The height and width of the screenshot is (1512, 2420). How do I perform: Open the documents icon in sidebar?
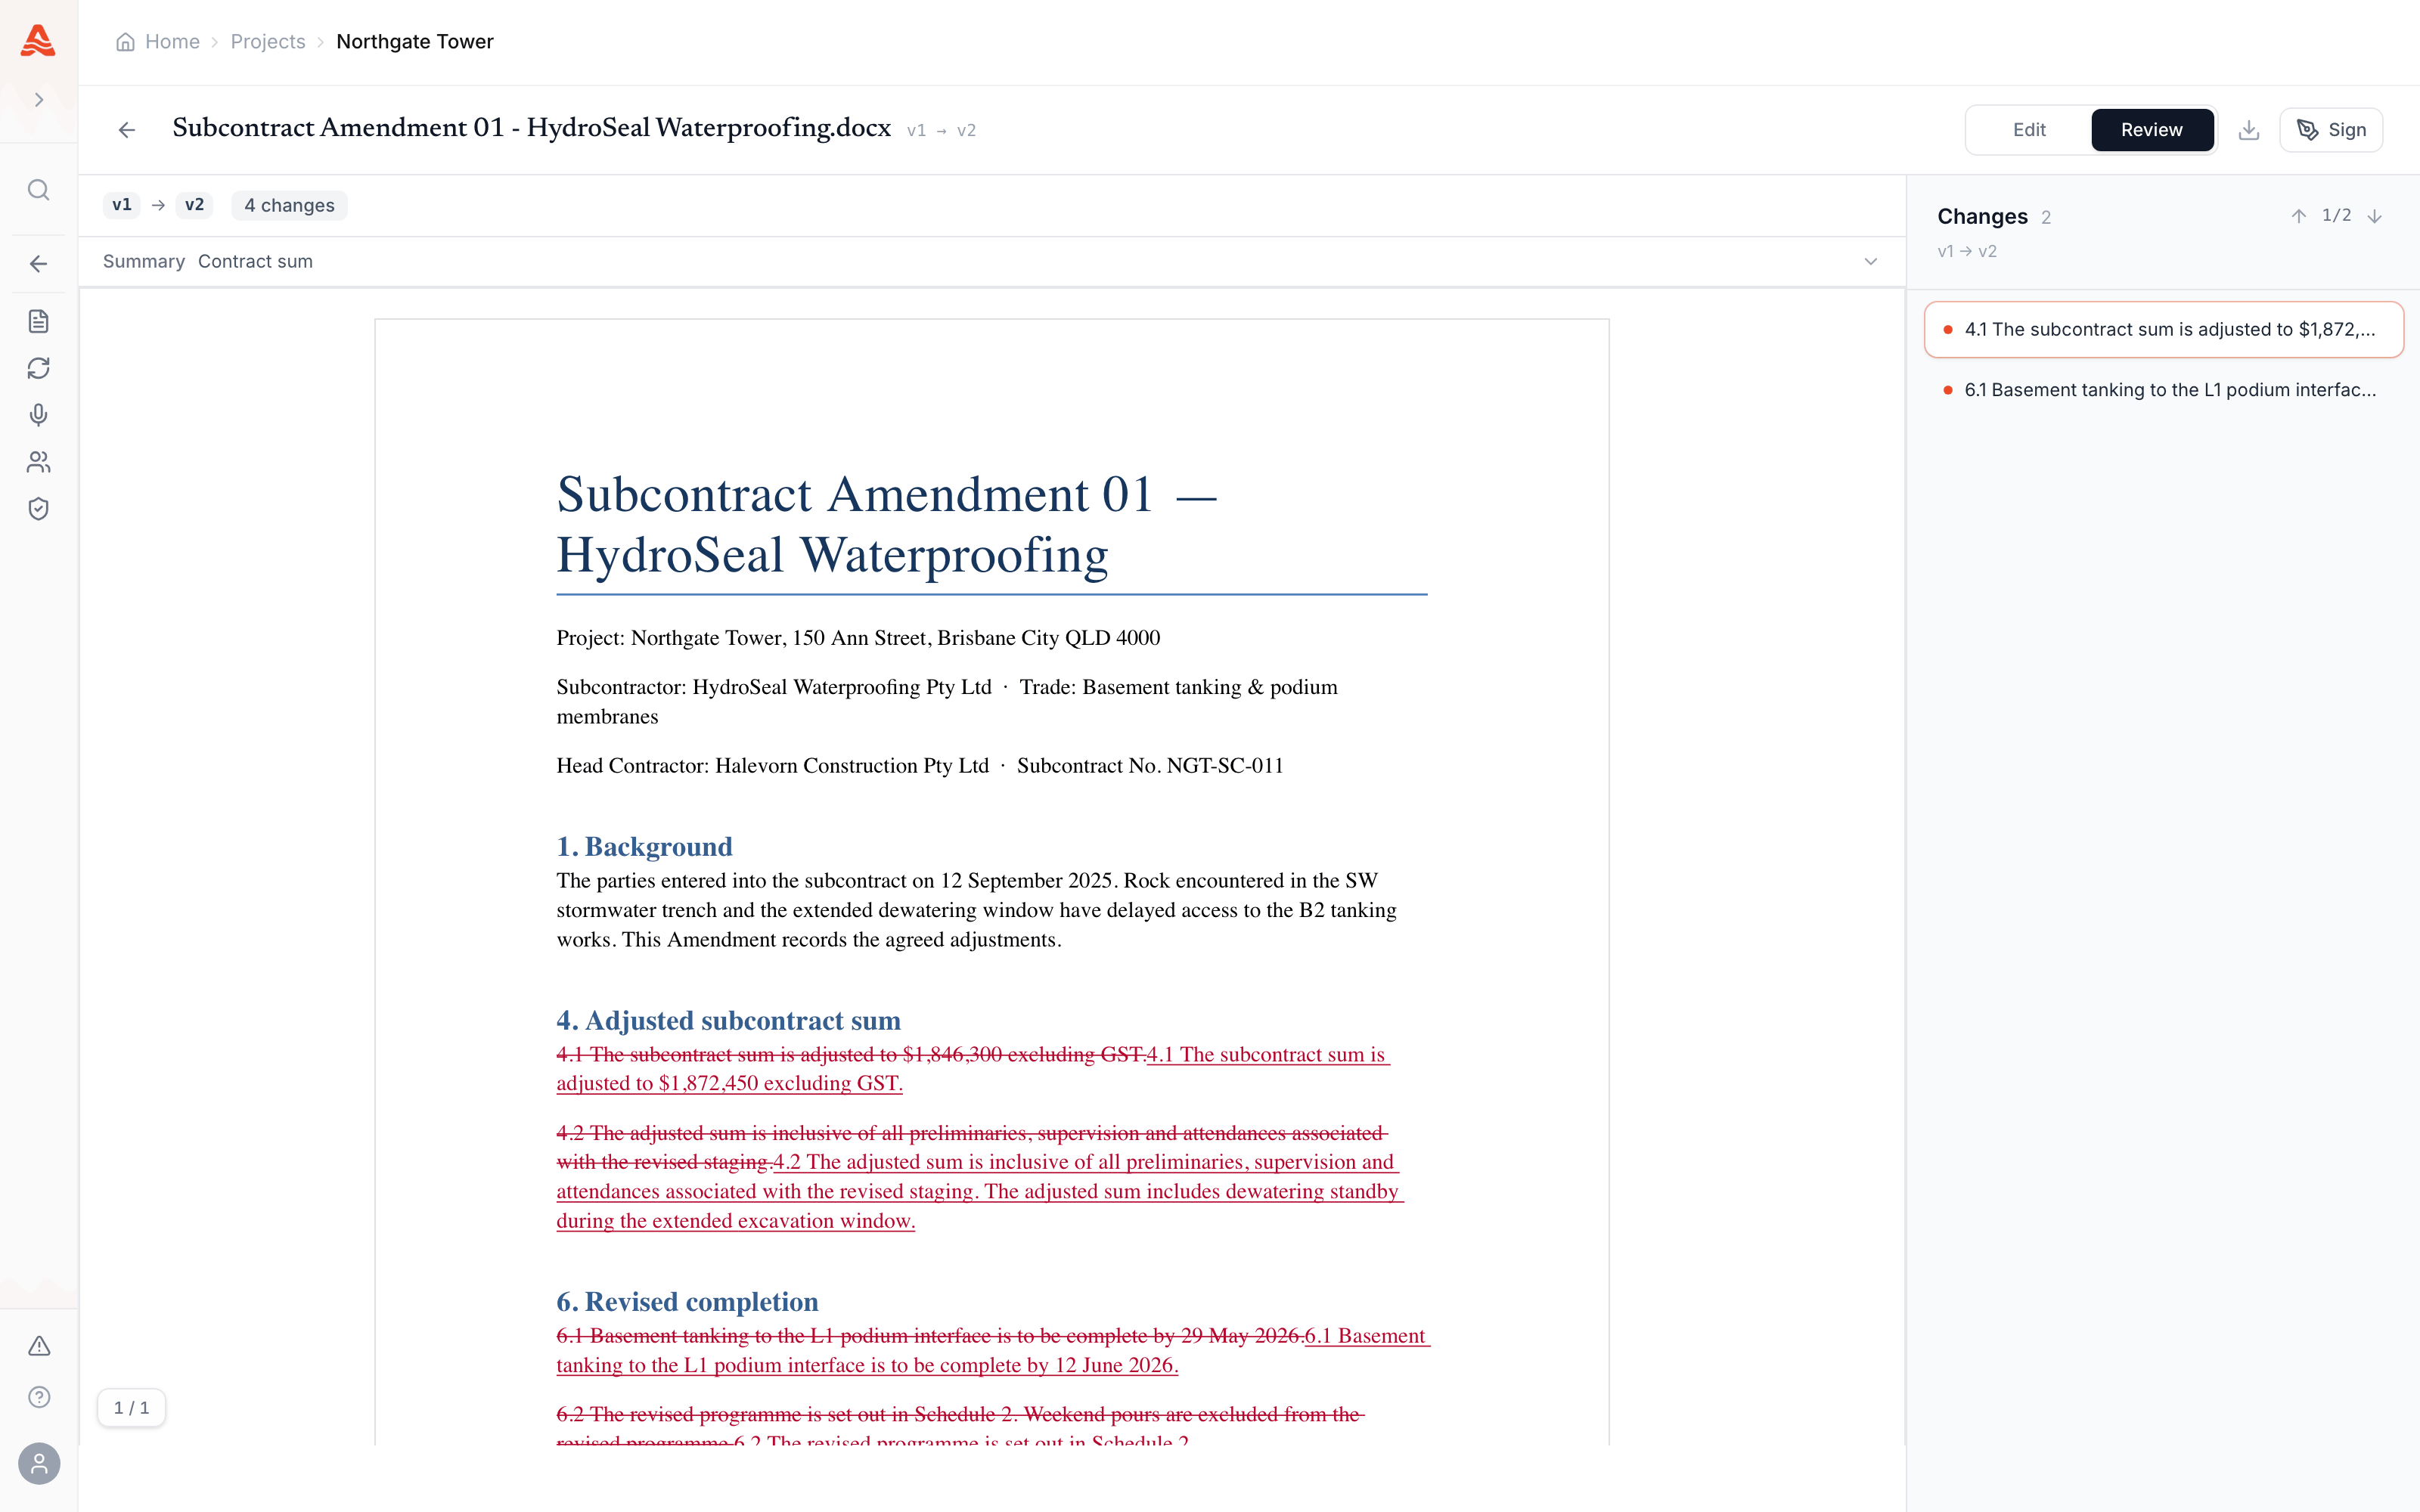(x=39, y=321)
